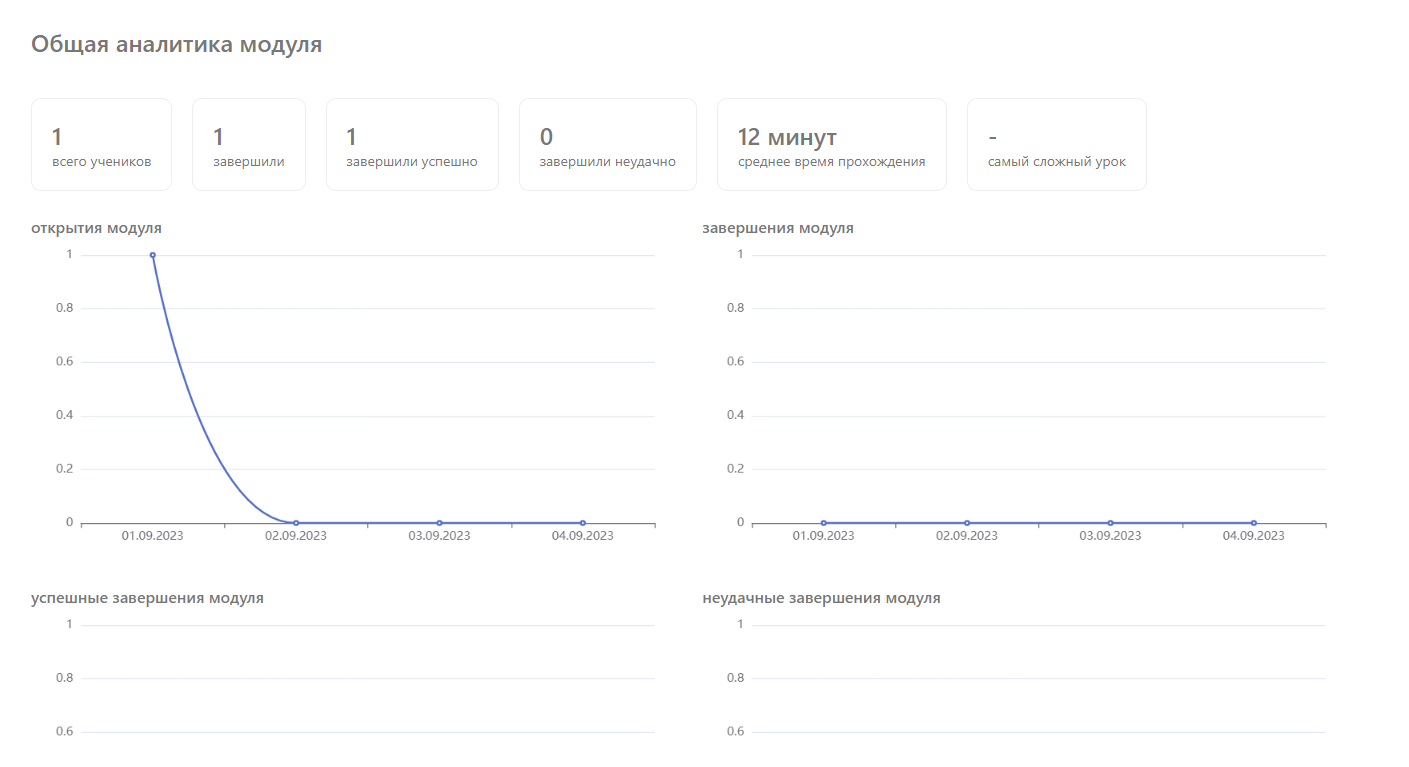
Task: Click the 0.2 axis value in завершения модуля chart
Action: [736, 468]
